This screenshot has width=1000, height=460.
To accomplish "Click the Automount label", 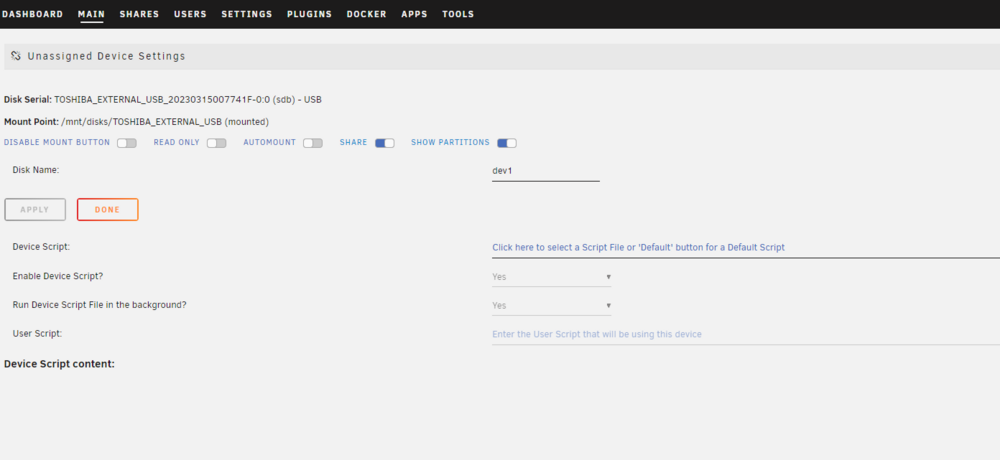I will click(270, 142).
